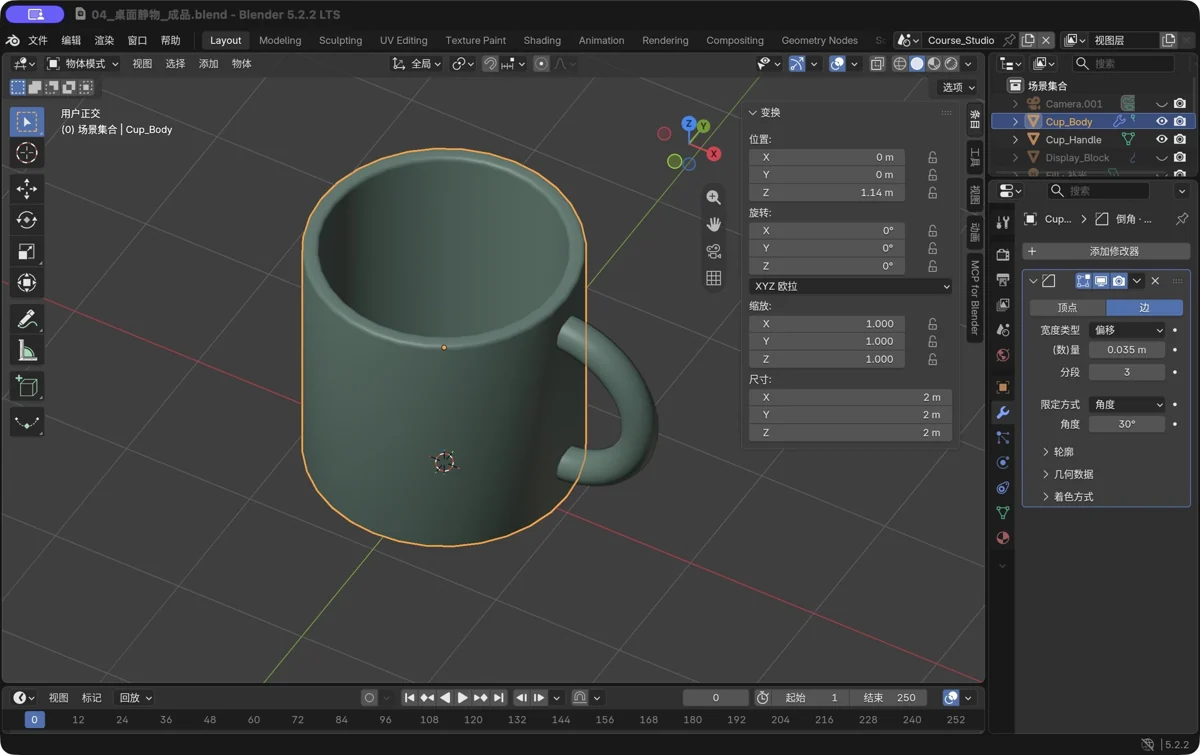Open the 限定方式 dropdown
The height and width of the screenshot is (755, 1200).
tap(1127, 405)
